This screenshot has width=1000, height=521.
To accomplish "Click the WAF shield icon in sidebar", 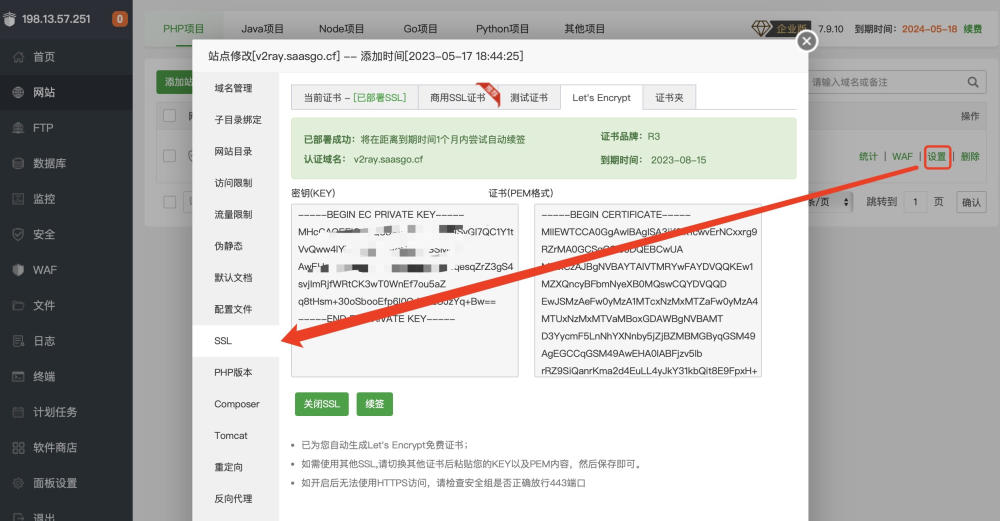I will (x=18, y=270).
